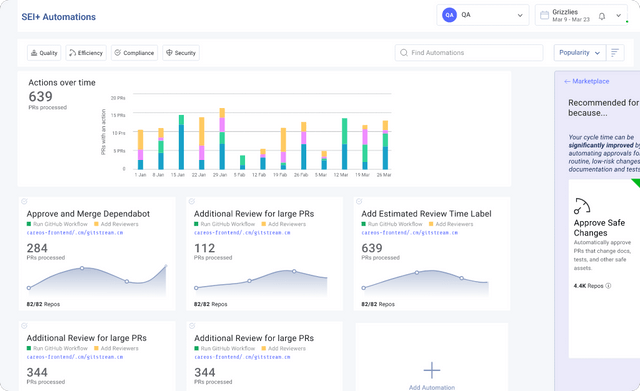Go back via the Marketplace link
Viewport: 640px width, 391px height.
[x=587, y=81]
